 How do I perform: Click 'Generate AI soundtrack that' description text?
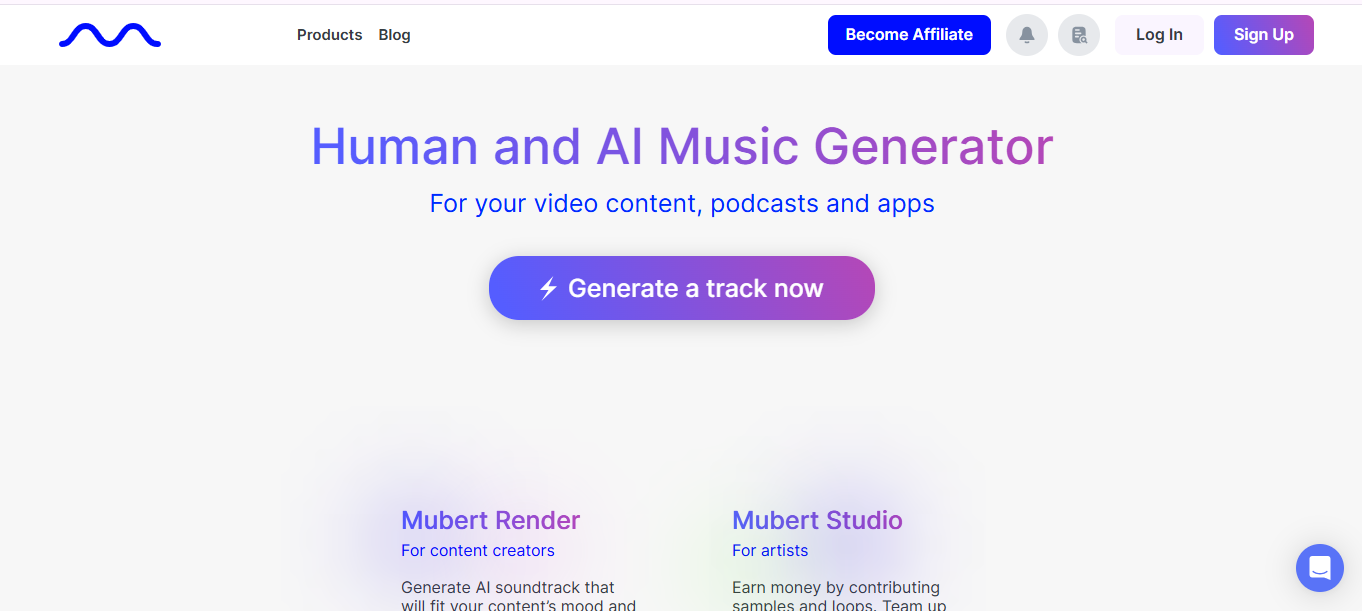[x=508, y=587]
